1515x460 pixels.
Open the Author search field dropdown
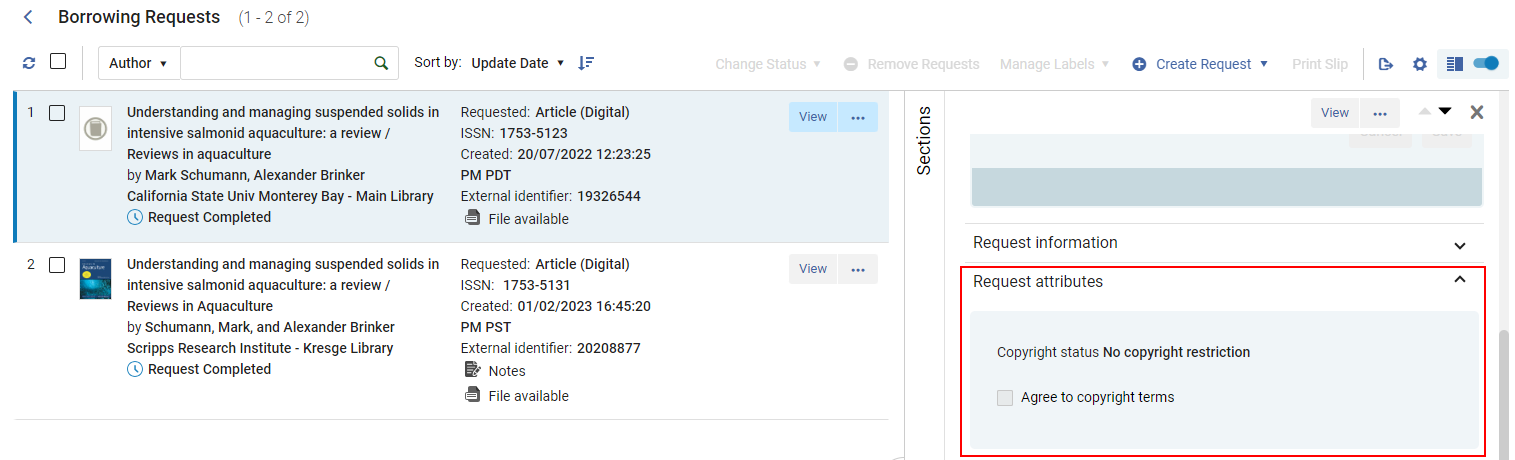click(x=138, y=63)
